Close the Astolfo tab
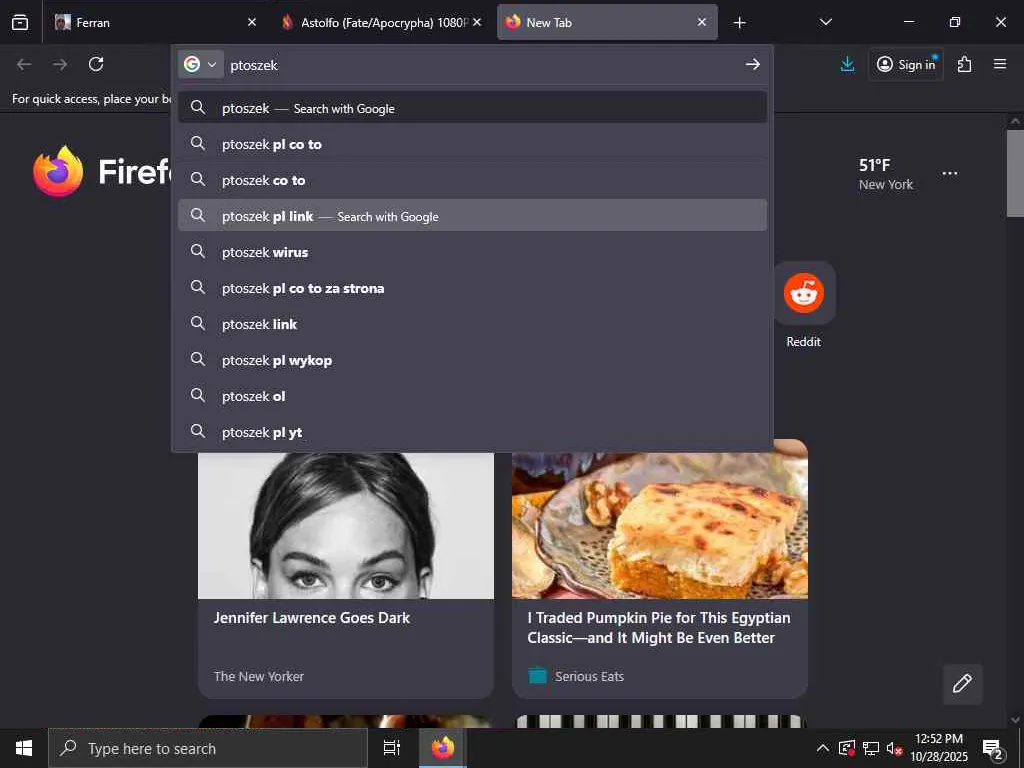This screenshot has height=768, width=1024. click(477, 22)
